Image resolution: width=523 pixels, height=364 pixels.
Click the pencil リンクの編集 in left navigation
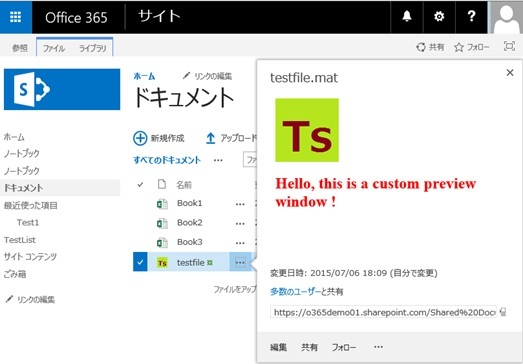[x=30, y=299]
